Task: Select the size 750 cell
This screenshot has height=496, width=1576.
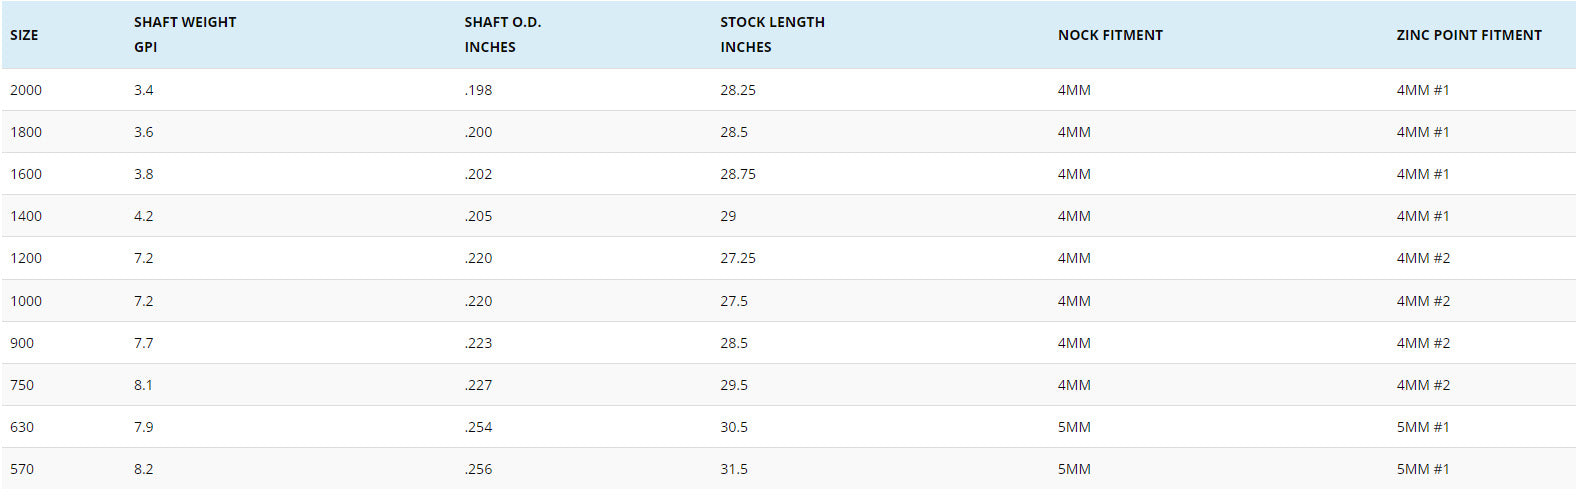Action: click(x=22, y=385)
